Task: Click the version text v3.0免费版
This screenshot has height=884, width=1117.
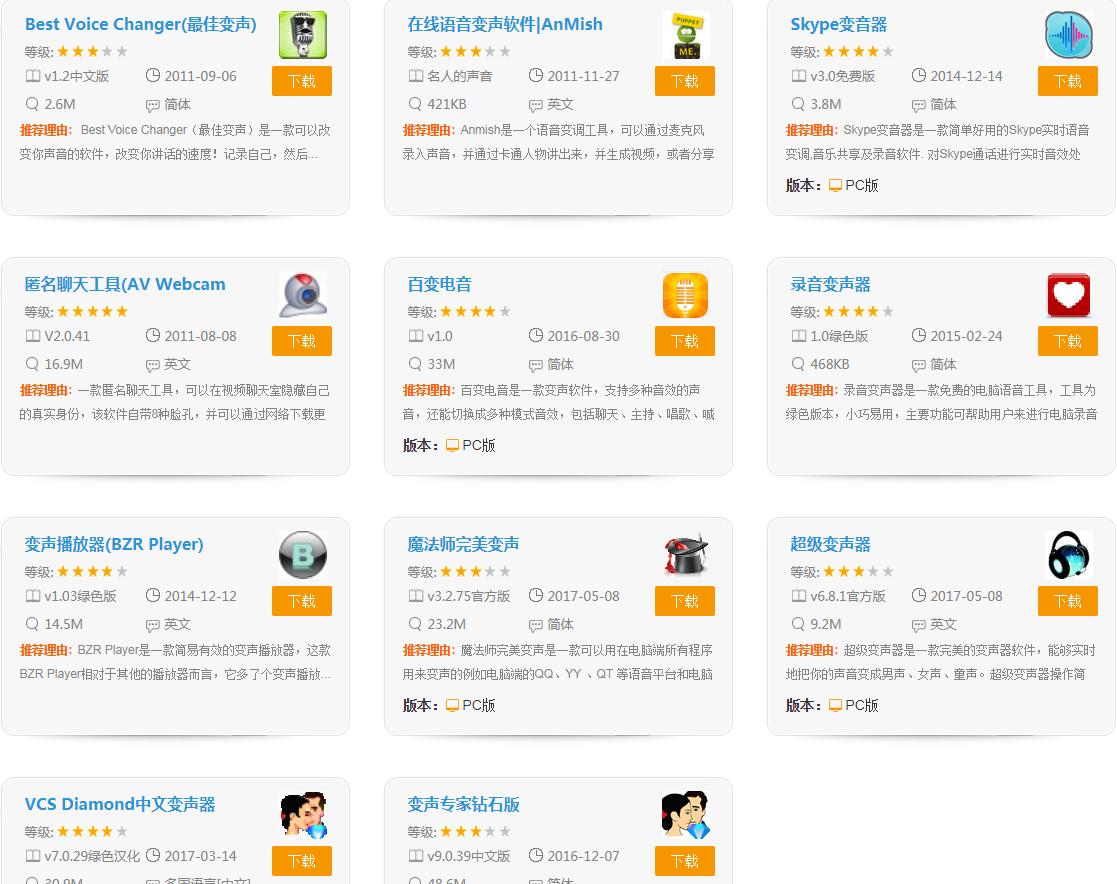Action: pos(843,76)
